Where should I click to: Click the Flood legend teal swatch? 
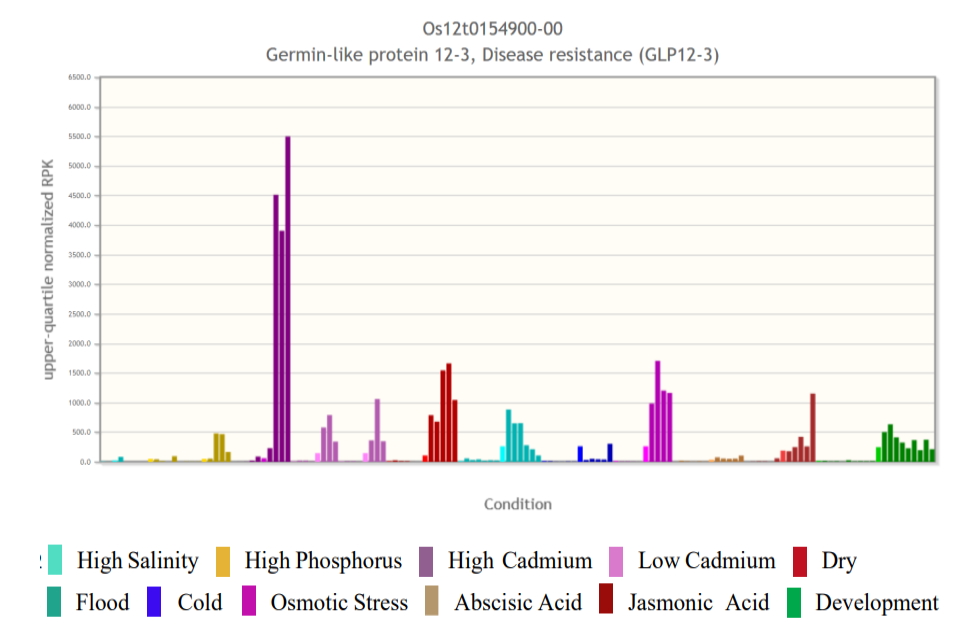coord(54,602)
